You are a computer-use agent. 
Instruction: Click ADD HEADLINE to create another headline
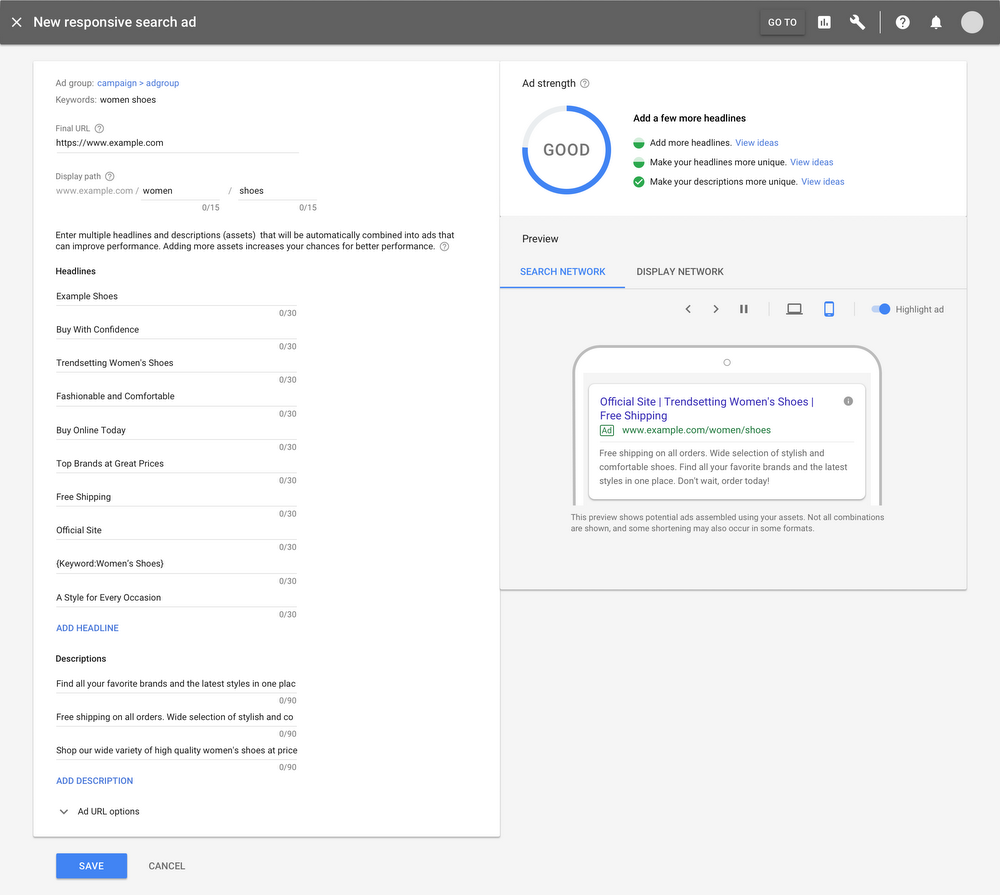click(87, 628)
